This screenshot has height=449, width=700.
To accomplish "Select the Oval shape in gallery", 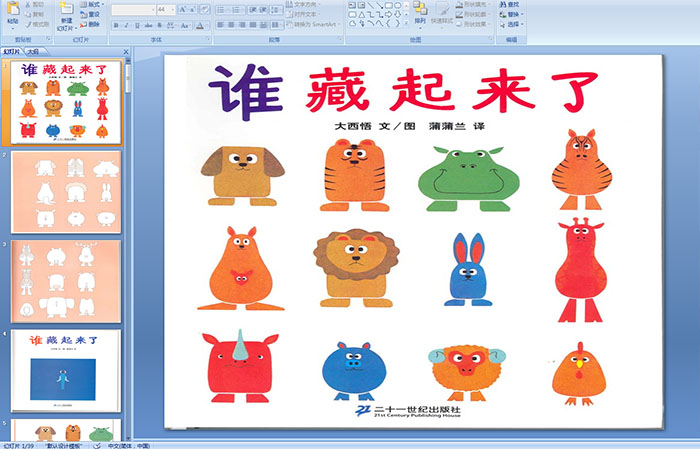I will 397,5.
